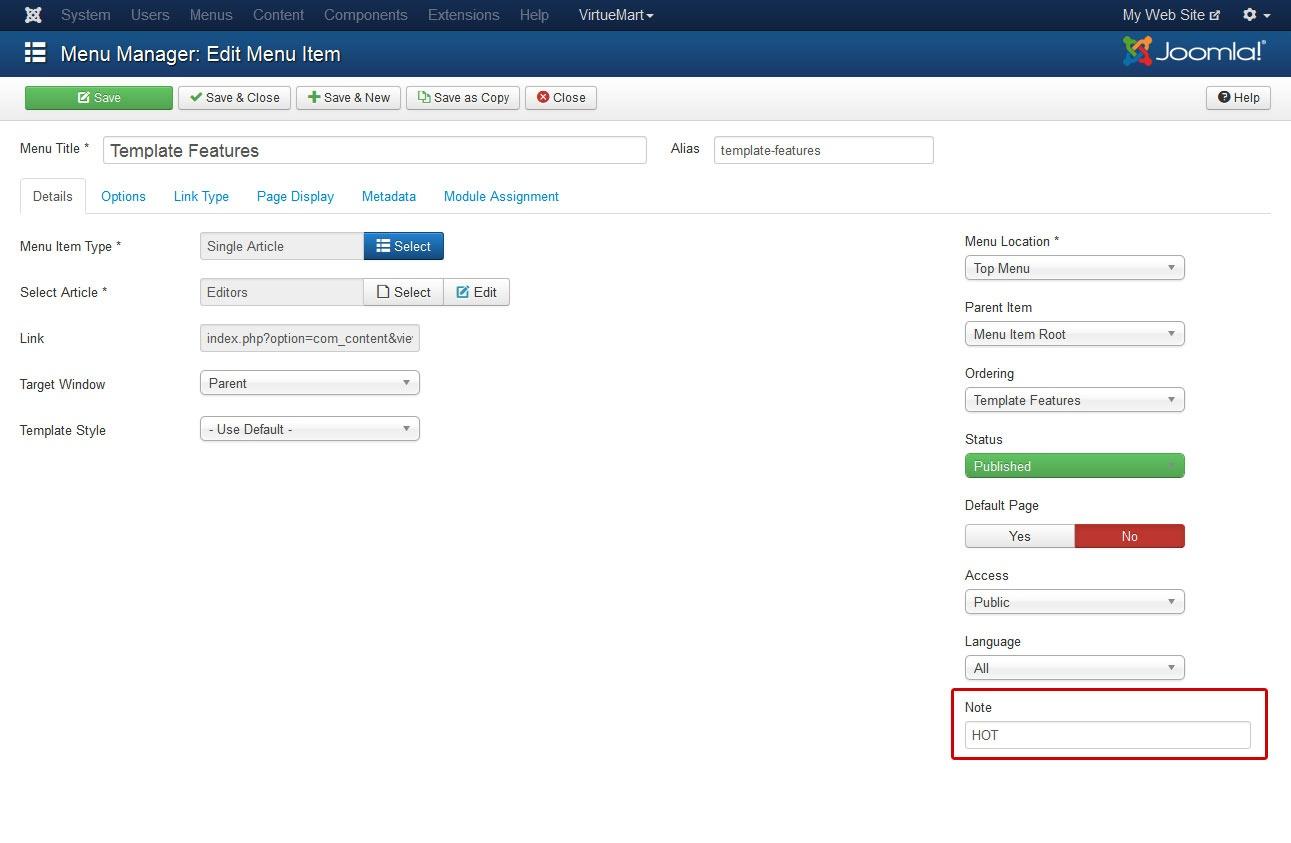1291x843 pixels.
Task: Click the Joomla logo icon in top bar
Action: [33, 15]
